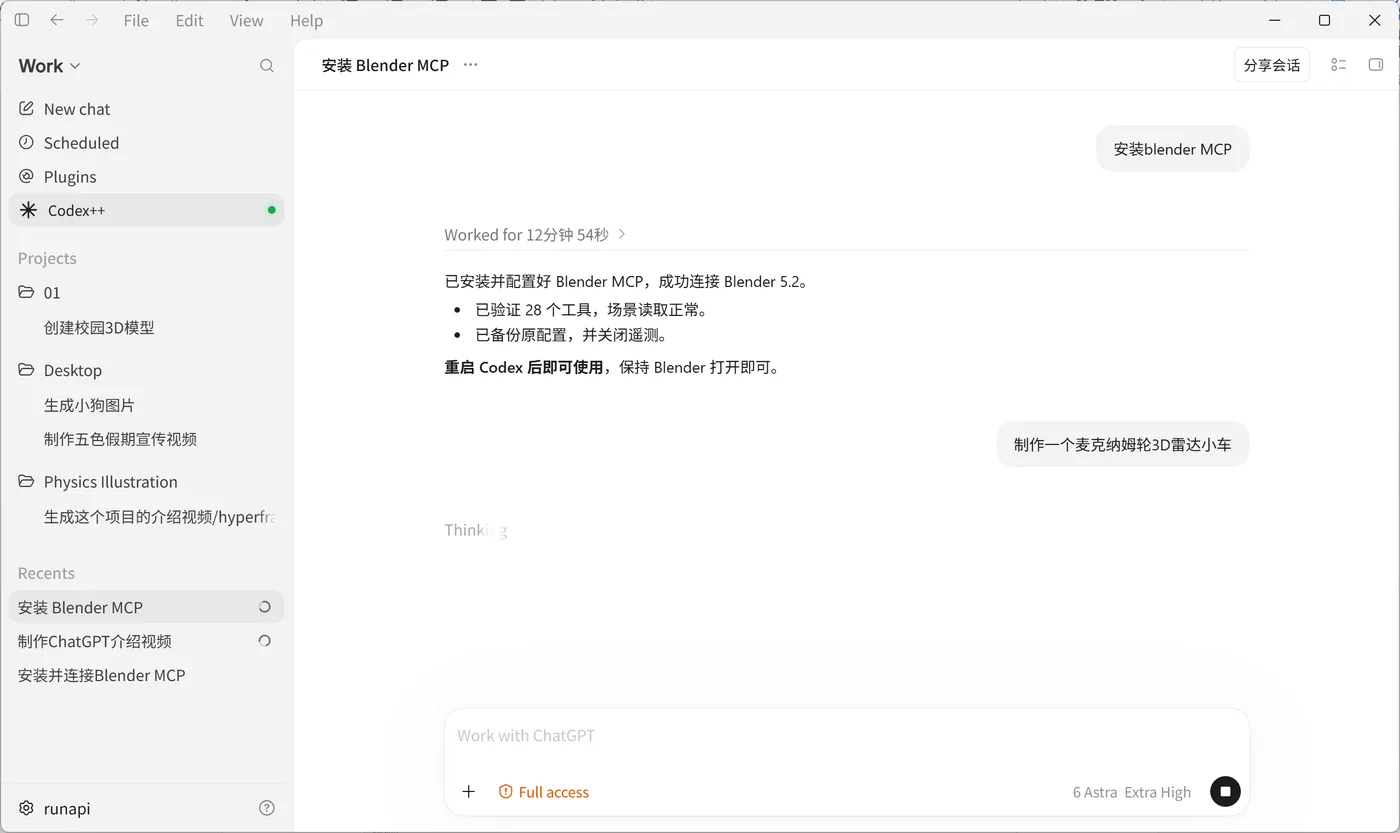Click the pencil icon beside New chat
This screenshot has height=833, width=1400.
pos(27,109)
